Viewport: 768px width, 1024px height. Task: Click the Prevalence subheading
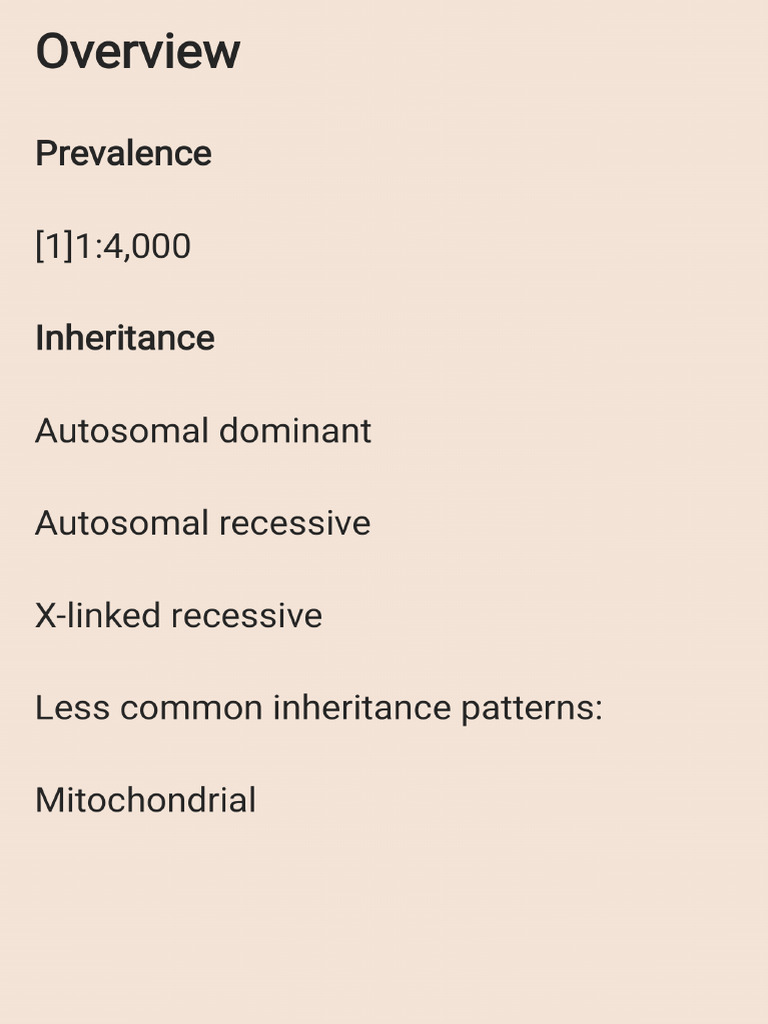[x=123, y=154]
